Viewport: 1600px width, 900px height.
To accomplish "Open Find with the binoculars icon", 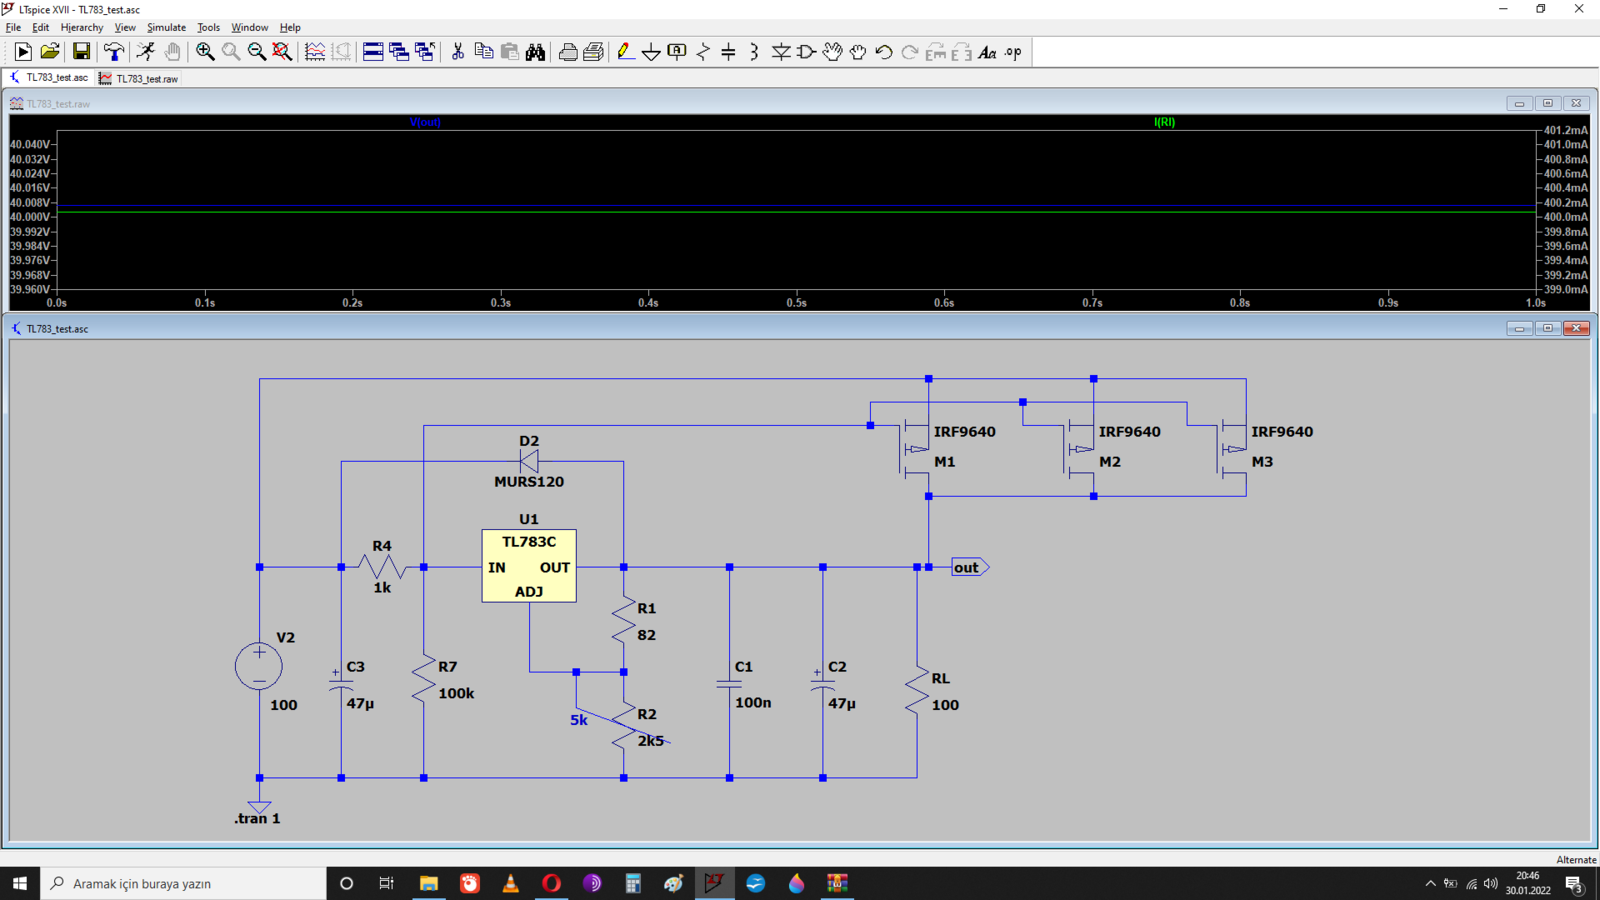I will pos(536,52).
